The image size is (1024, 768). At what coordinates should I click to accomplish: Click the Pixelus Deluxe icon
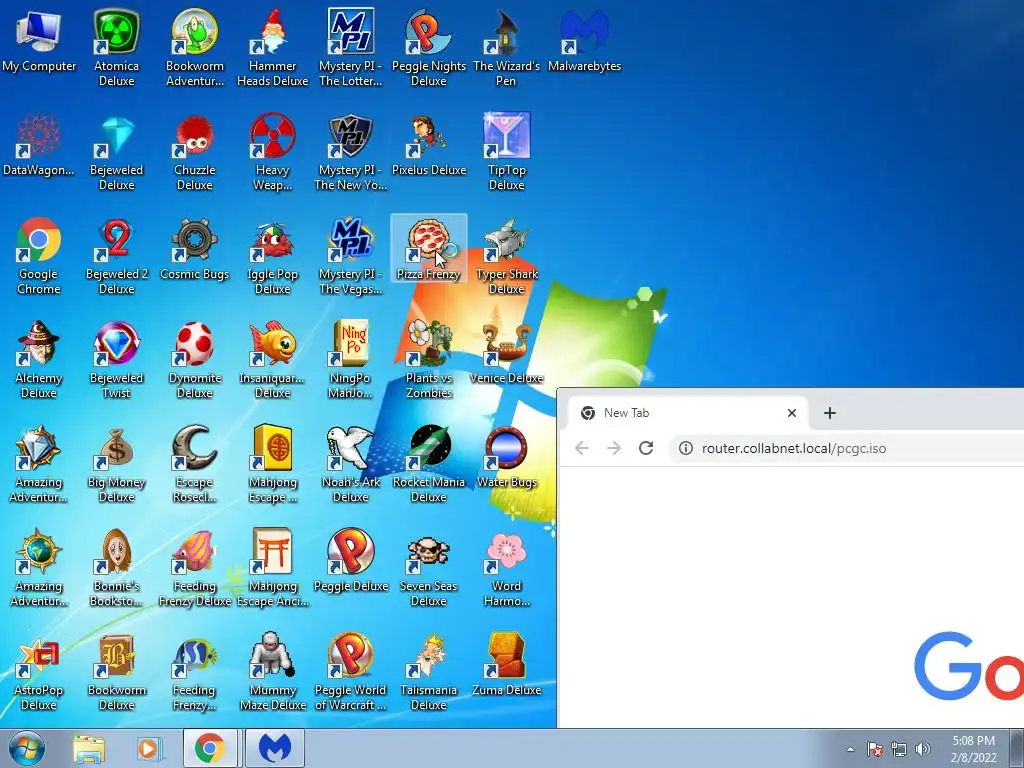coord(428,145)
